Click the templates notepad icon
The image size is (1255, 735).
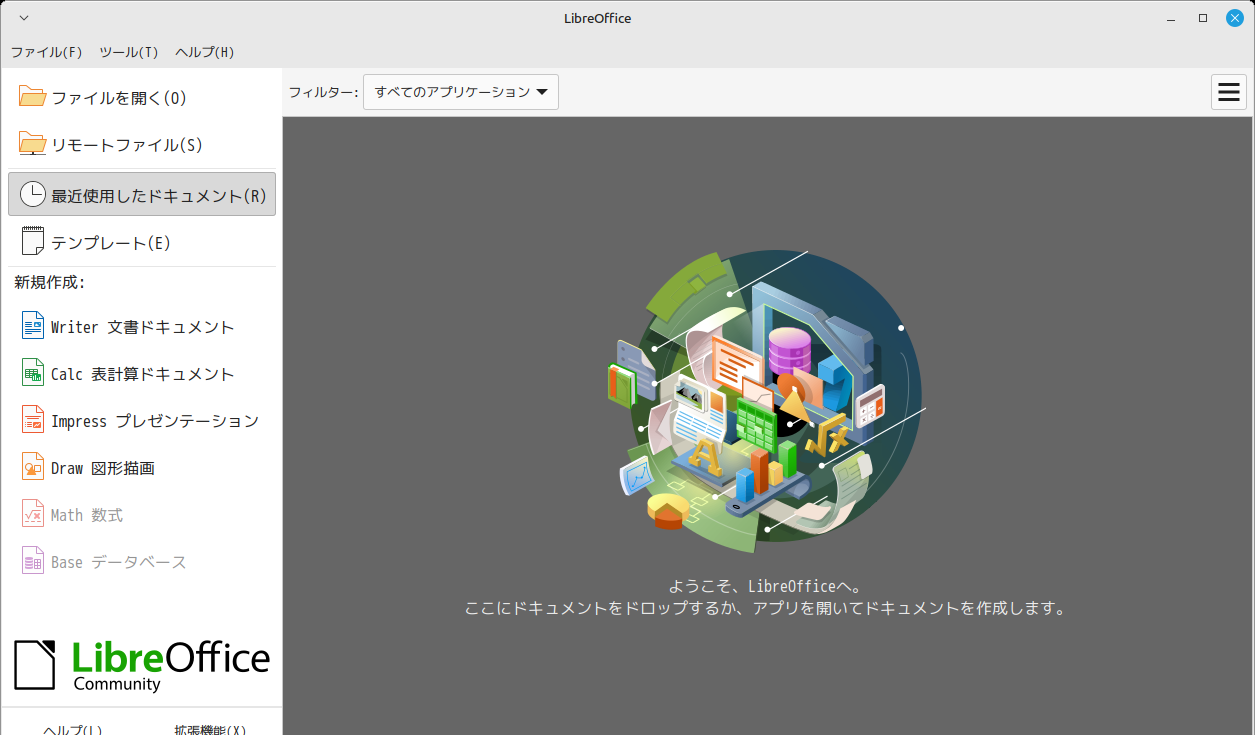pos(33,242)
